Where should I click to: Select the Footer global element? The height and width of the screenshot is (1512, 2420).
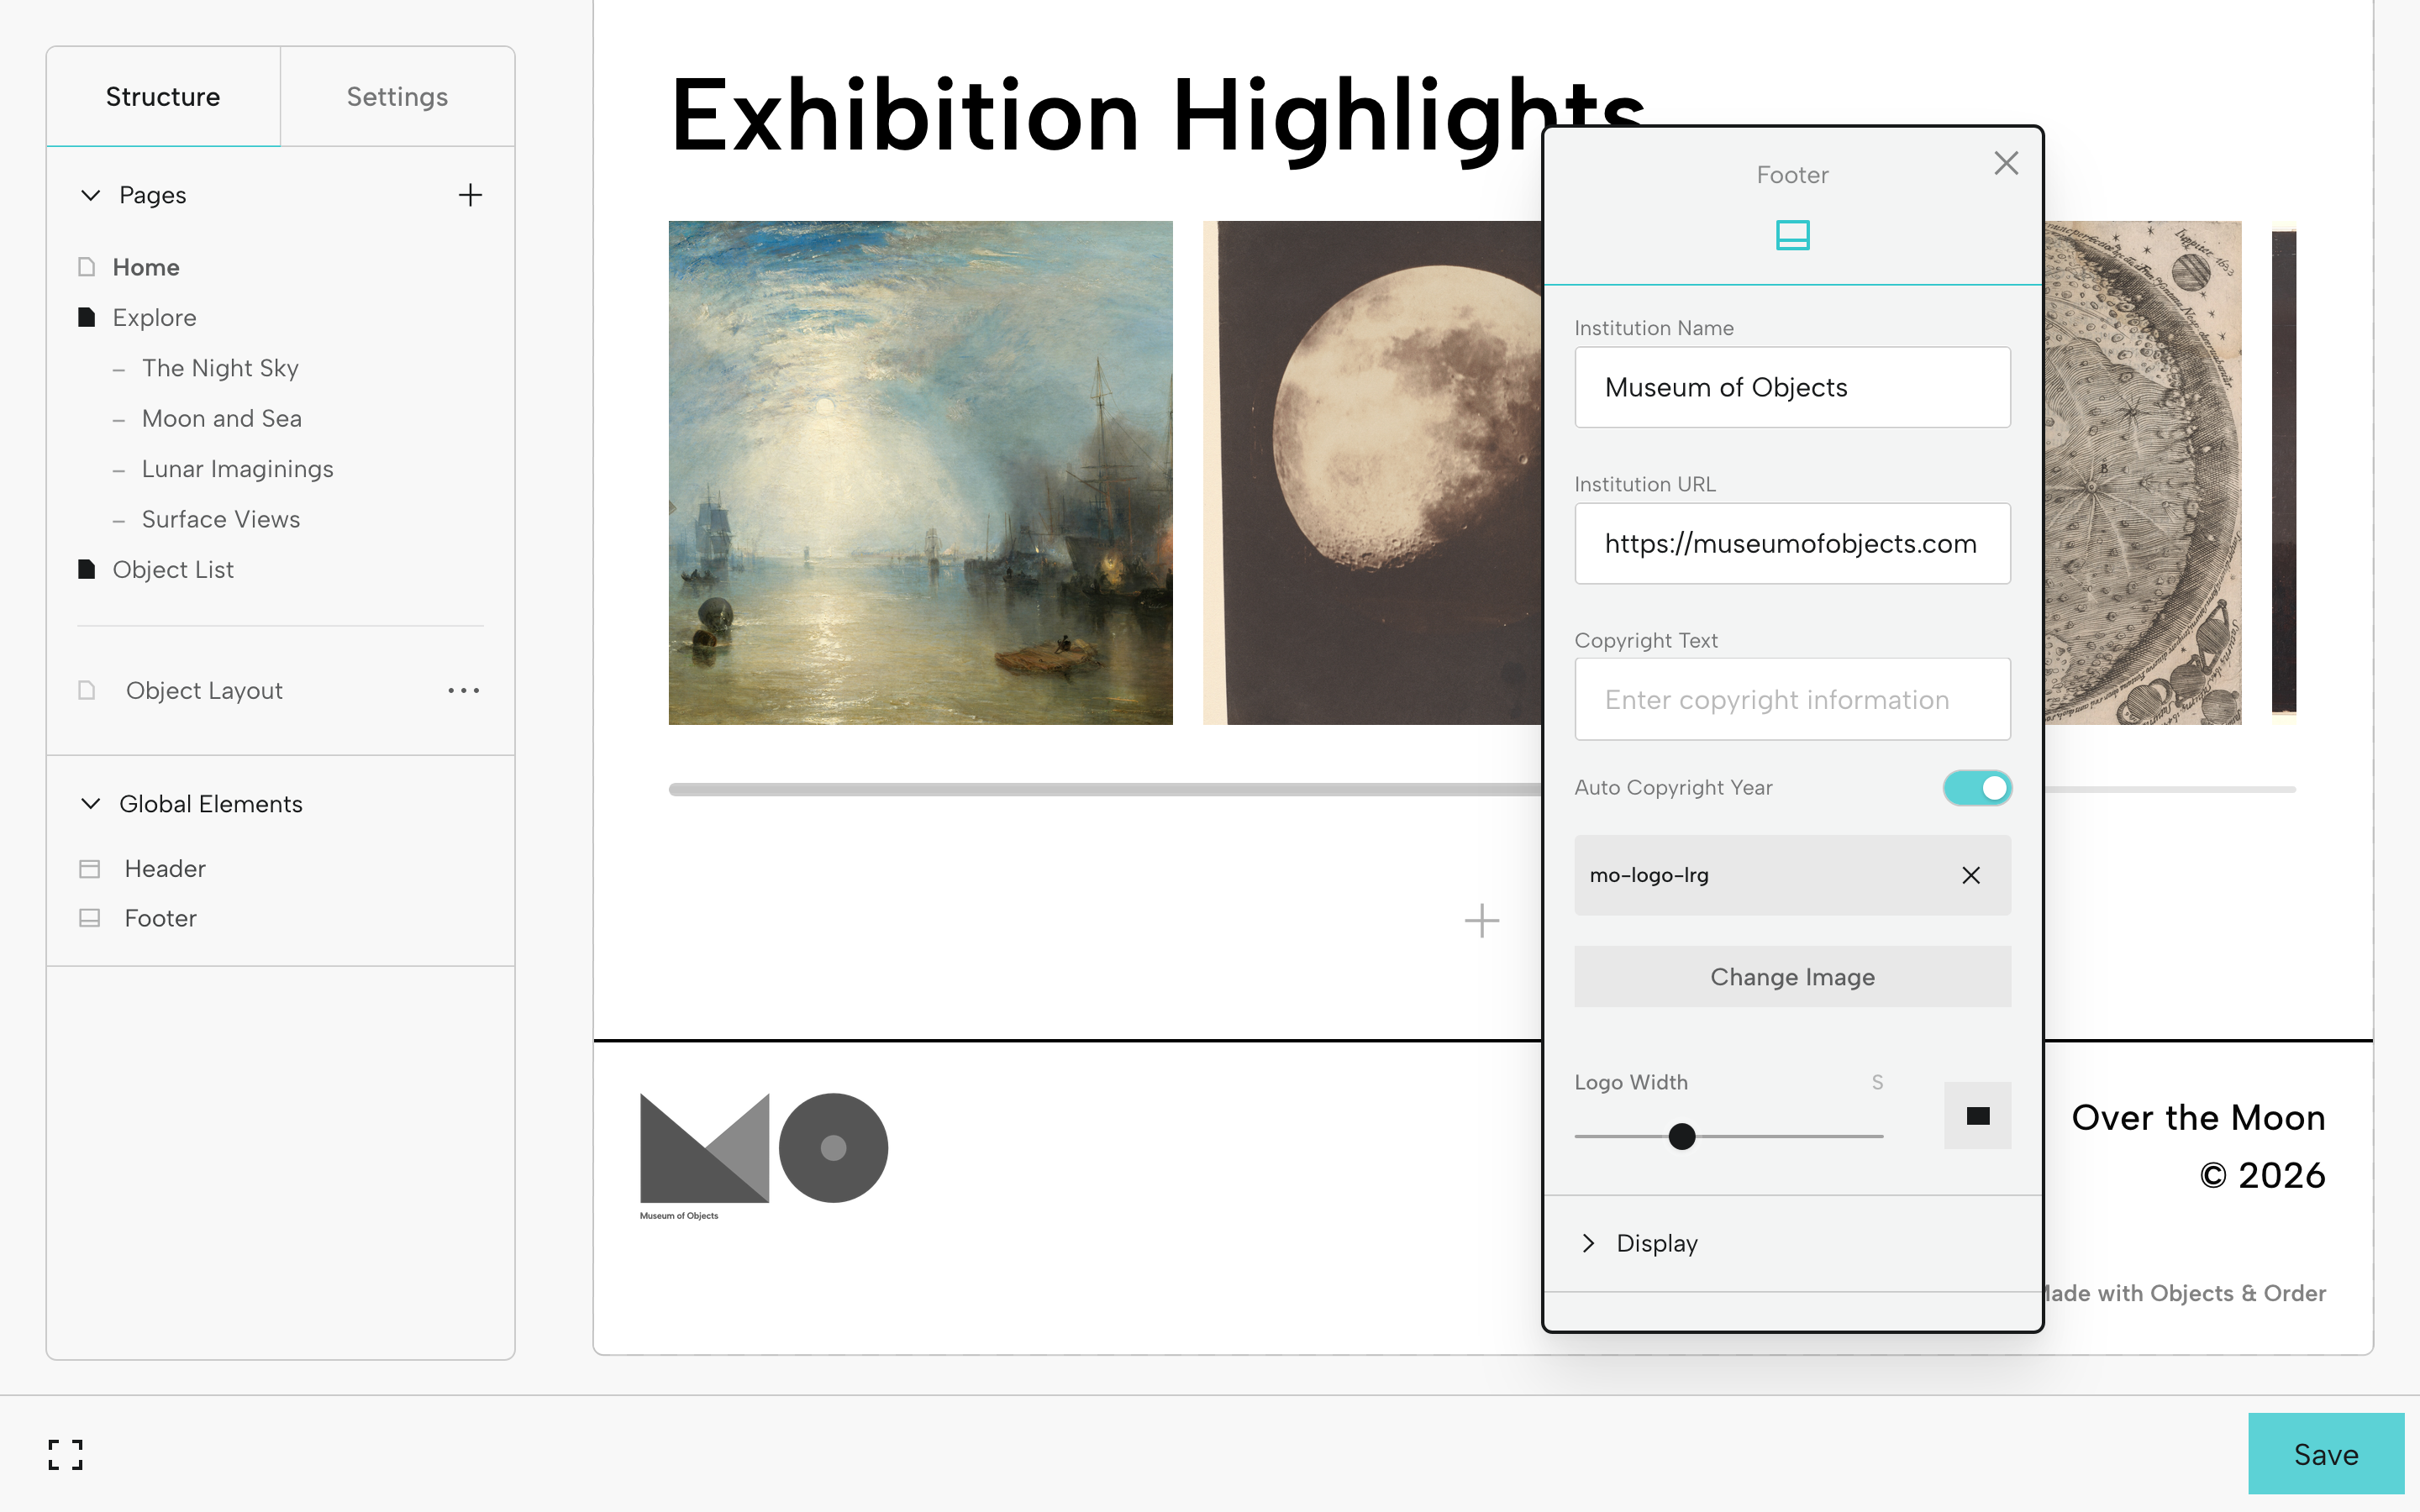[160, 918]
